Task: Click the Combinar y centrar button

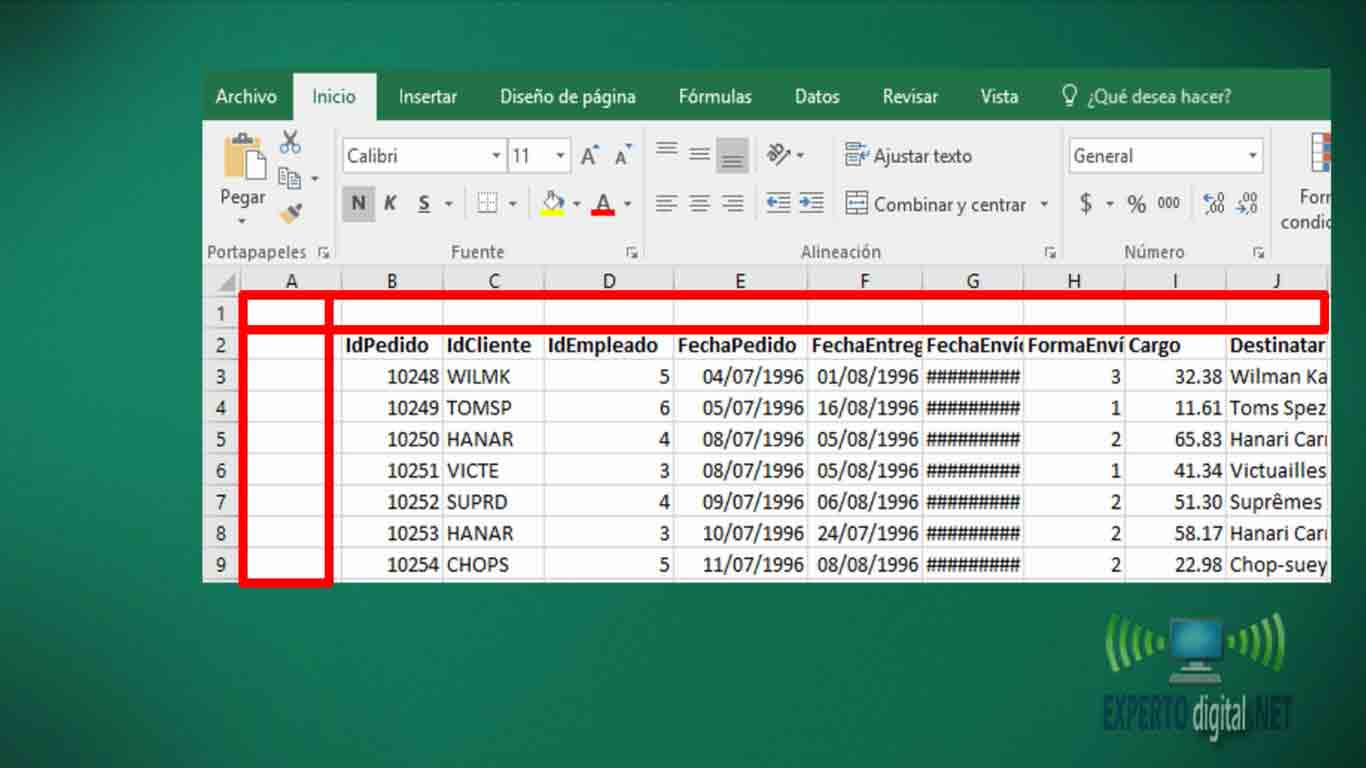Action: (x=937, y=204)
